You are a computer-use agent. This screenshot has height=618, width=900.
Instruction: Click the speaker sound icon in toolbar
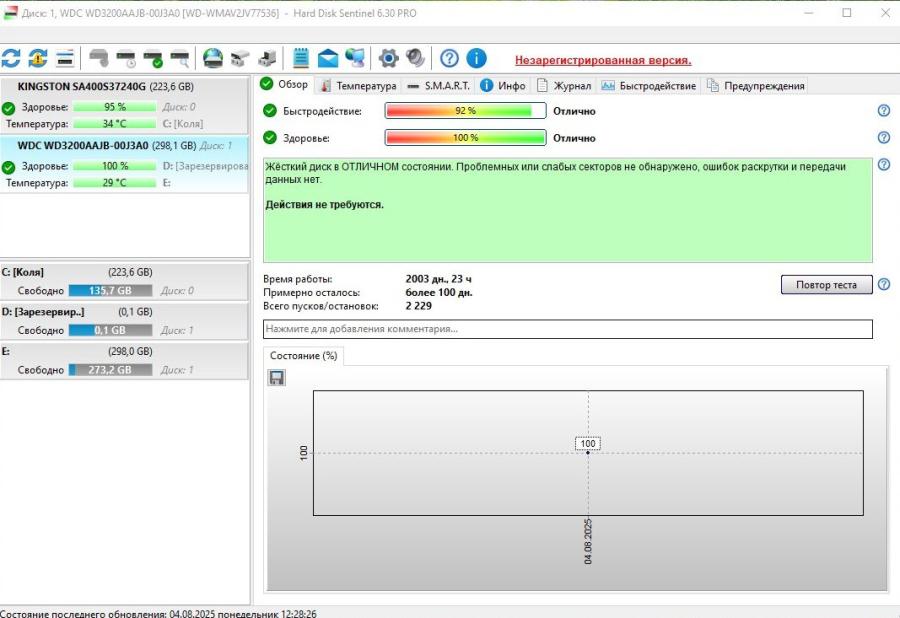[415, 58]
